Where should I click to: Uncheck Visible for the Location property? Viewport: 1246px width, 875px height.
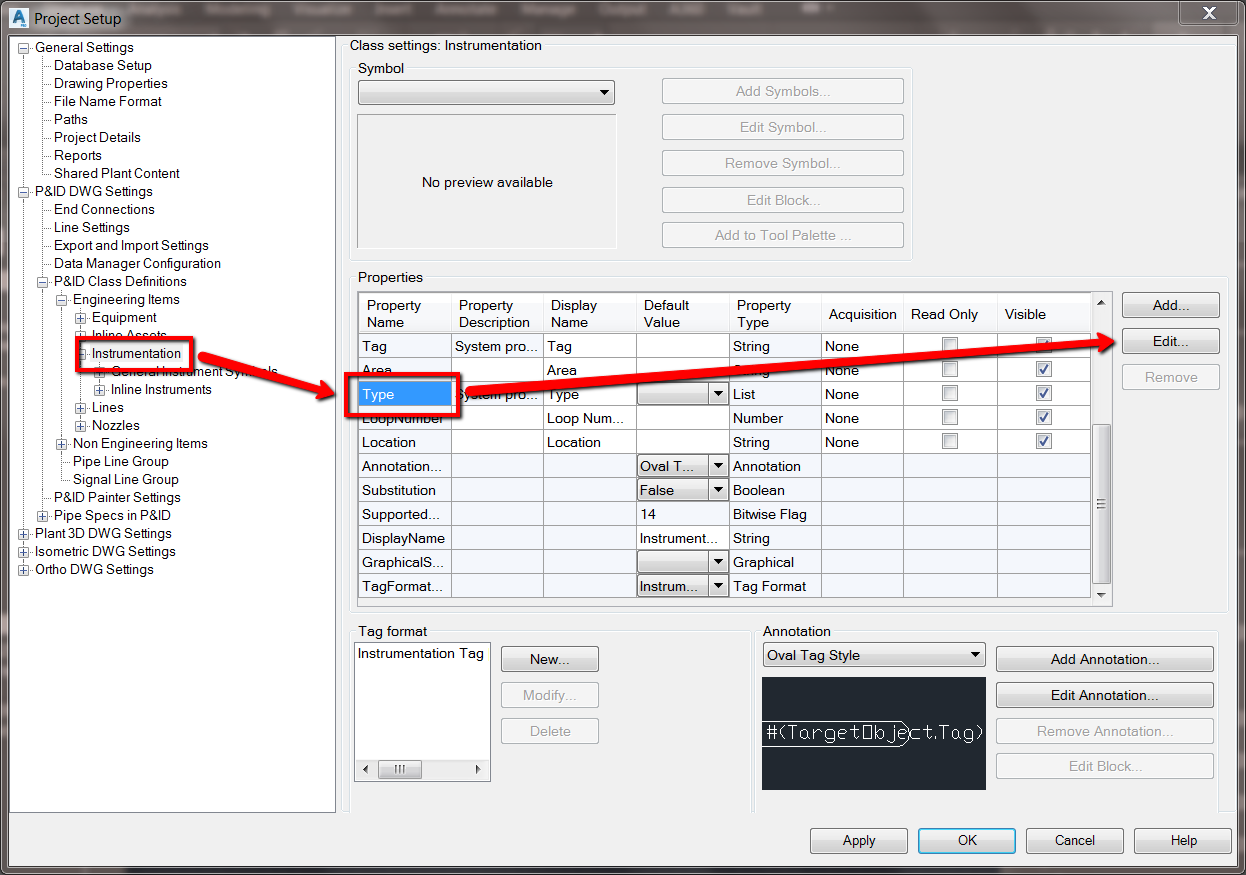pyautogui.click(x=1043, y=441)
